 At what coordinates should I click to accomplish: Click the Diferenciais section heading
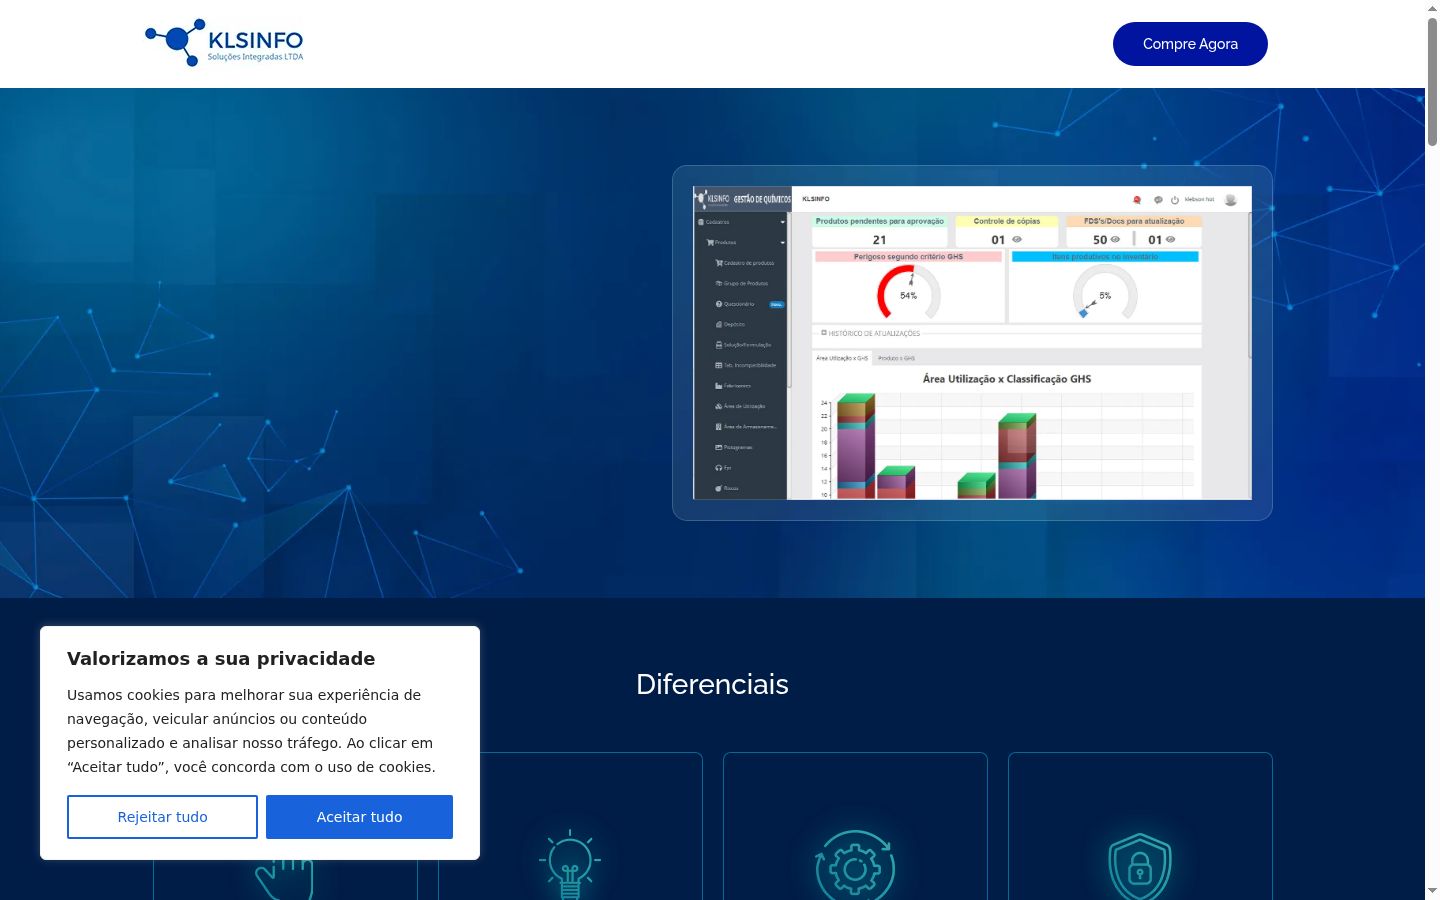pos(712,684)
